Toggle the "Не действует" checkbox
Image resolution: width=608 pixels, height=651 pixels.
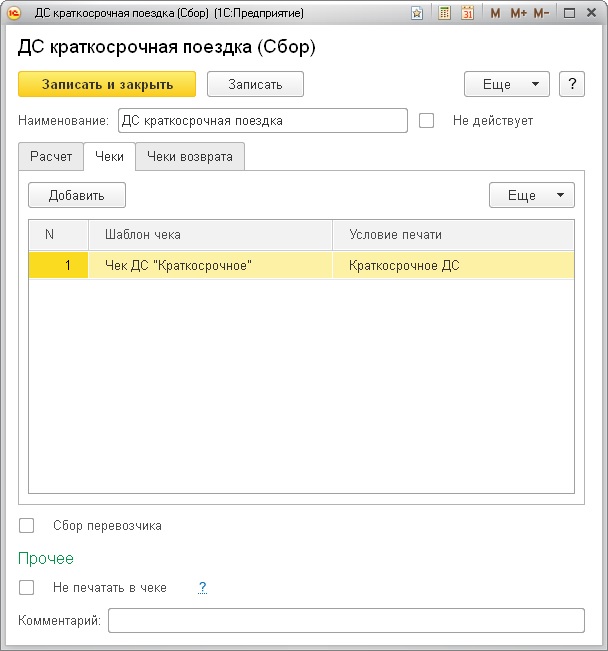click(x=427, y=121)
